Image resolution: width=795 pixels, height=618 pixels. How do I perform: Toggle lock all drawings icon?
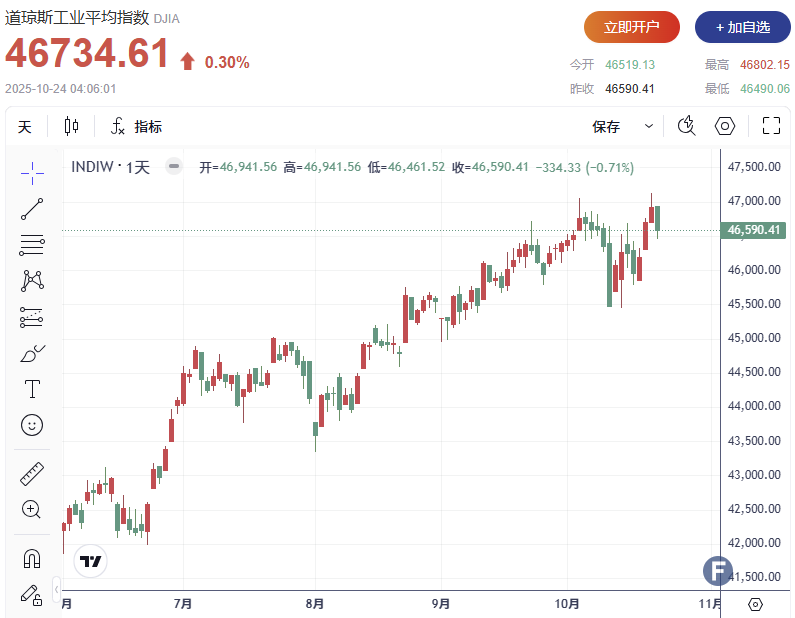(32, 593)
